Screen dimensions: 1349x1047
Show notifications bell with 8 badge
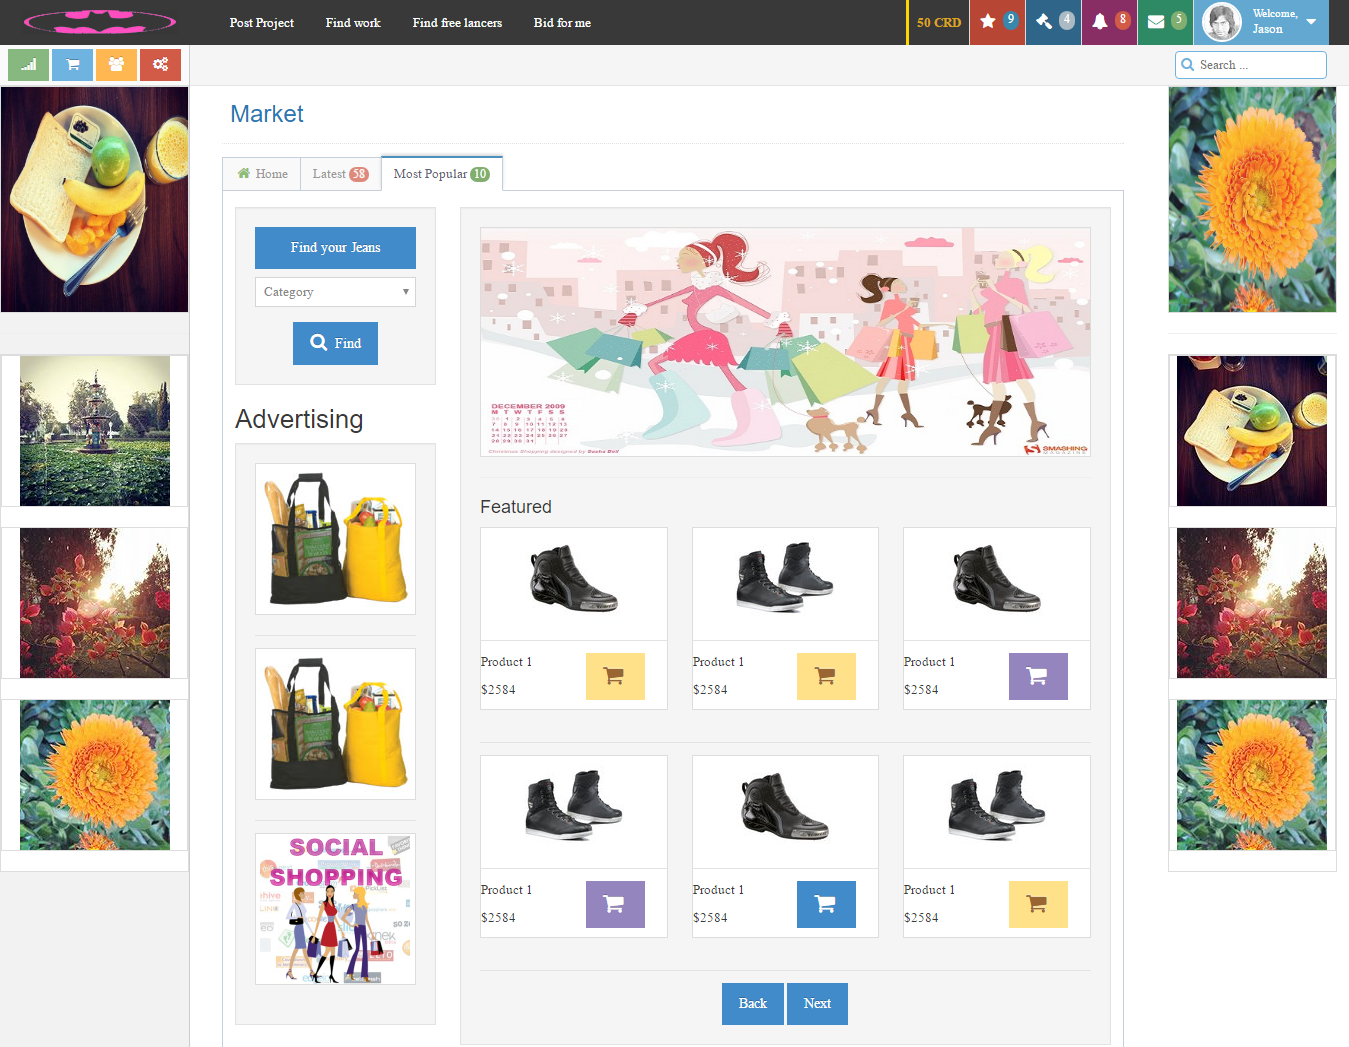click(x=1109, y=22)
